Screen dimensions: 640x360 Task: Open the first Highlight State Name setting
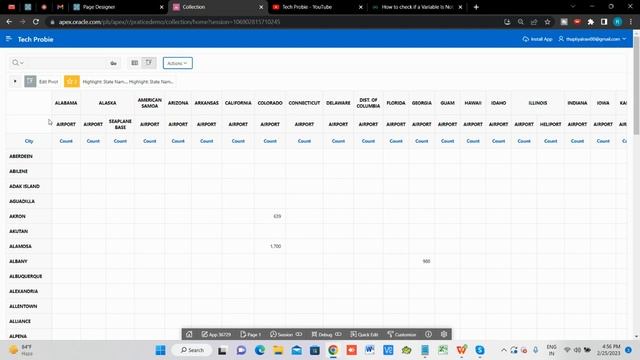pyautogui.click(x=104, y=82)
